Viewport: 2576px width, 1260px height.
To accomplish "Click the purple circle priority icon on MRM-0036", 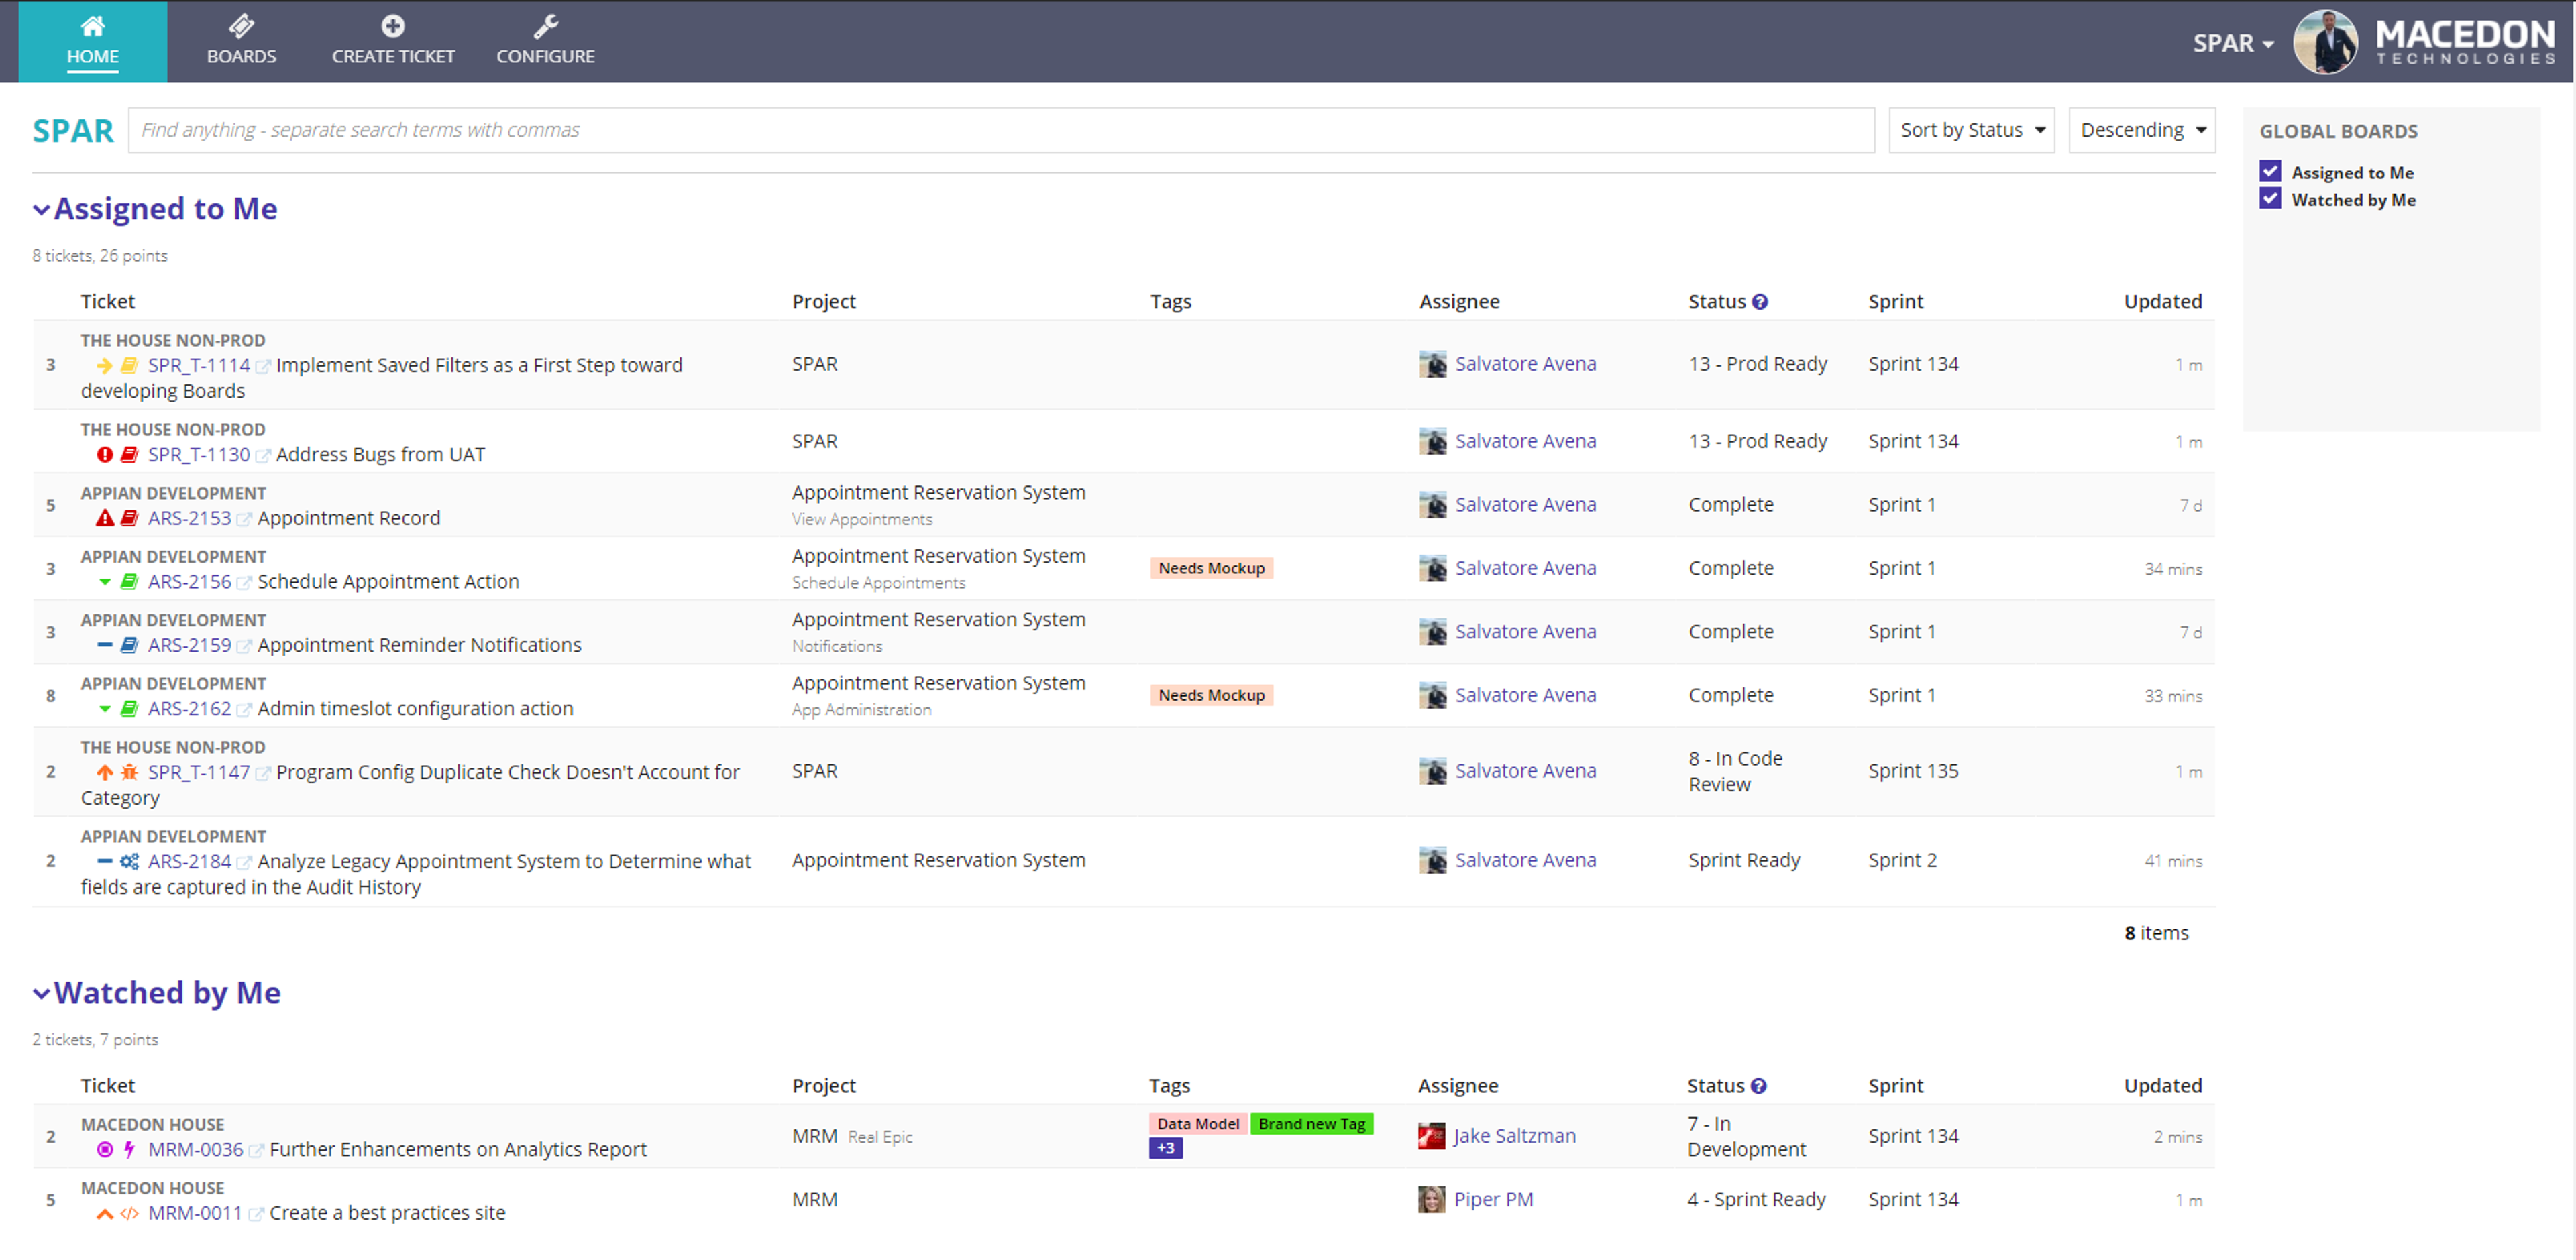I will coord(104,1150).
